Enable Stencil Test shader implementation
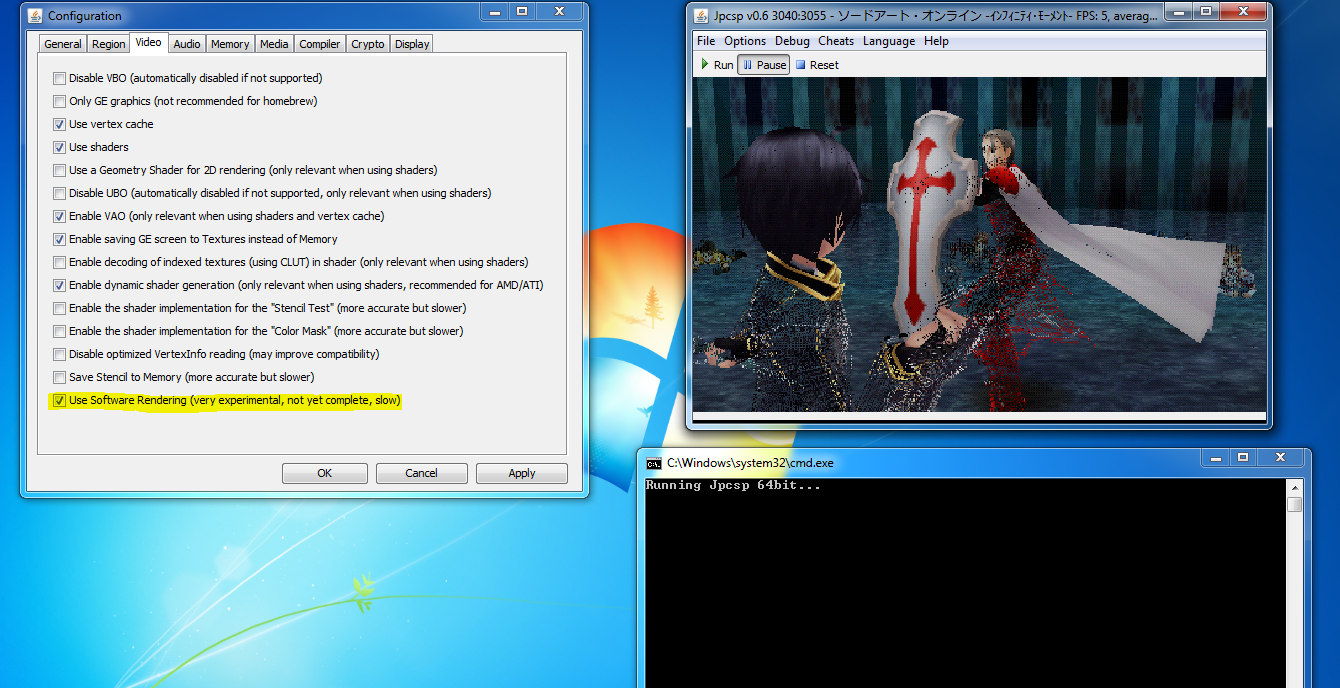Screen dimensions: 1340x688 60,308
